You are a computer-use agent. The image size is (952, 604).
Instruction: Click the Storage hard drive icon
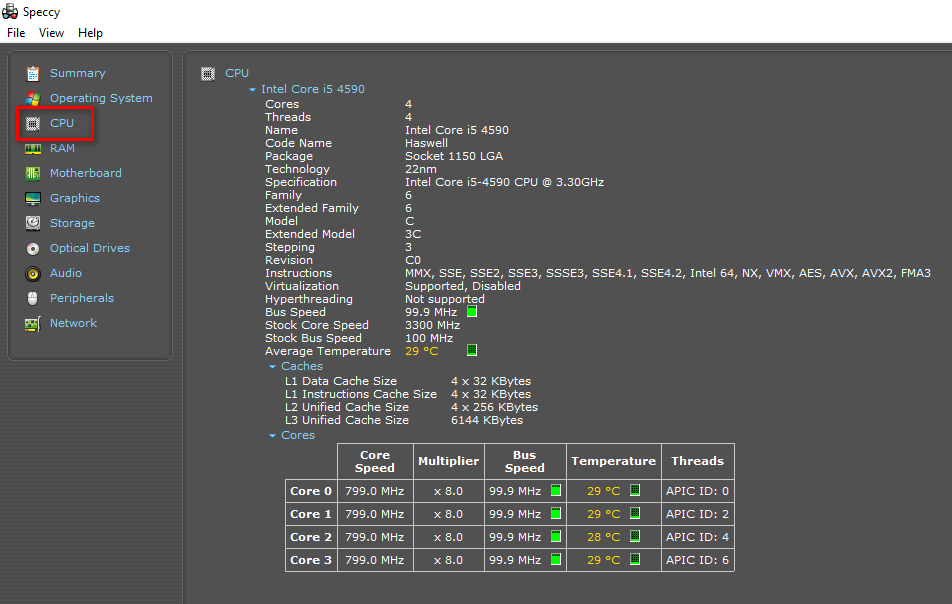[33, 223]
